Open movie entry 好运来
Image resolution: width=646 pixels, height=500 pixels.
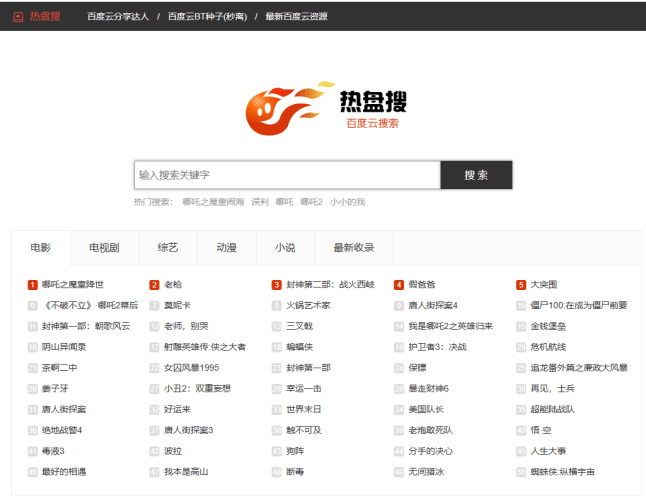click(177, 409)
